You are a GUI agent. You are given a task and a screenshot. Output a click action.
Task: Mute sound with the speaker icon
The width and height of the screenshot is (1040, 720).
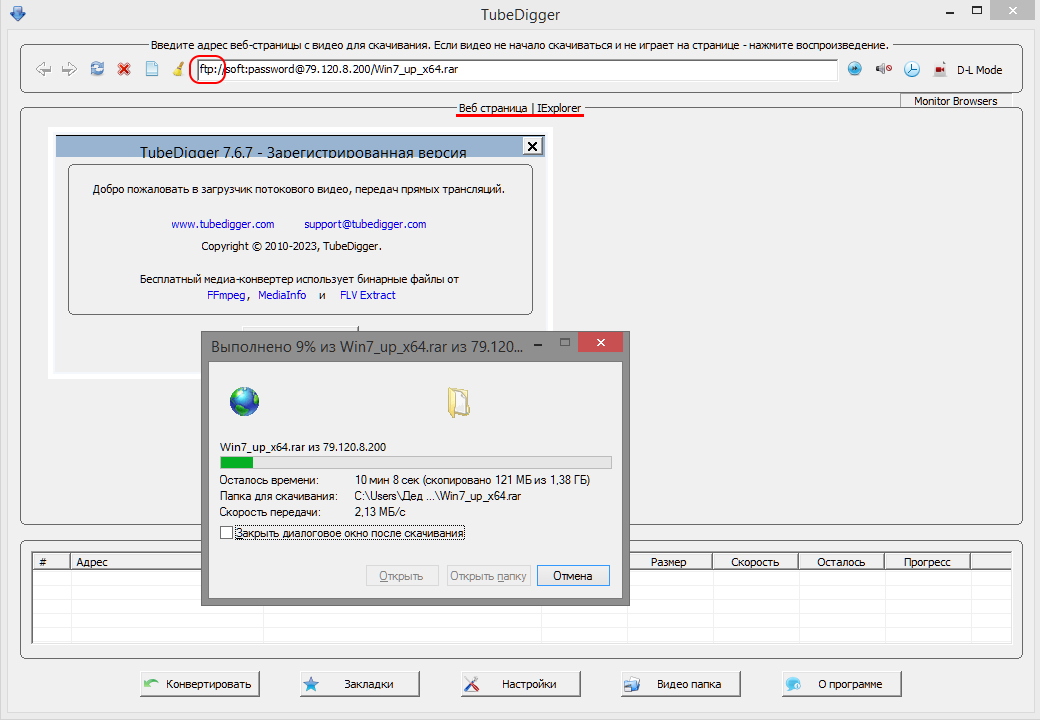(x=883, y=68)
